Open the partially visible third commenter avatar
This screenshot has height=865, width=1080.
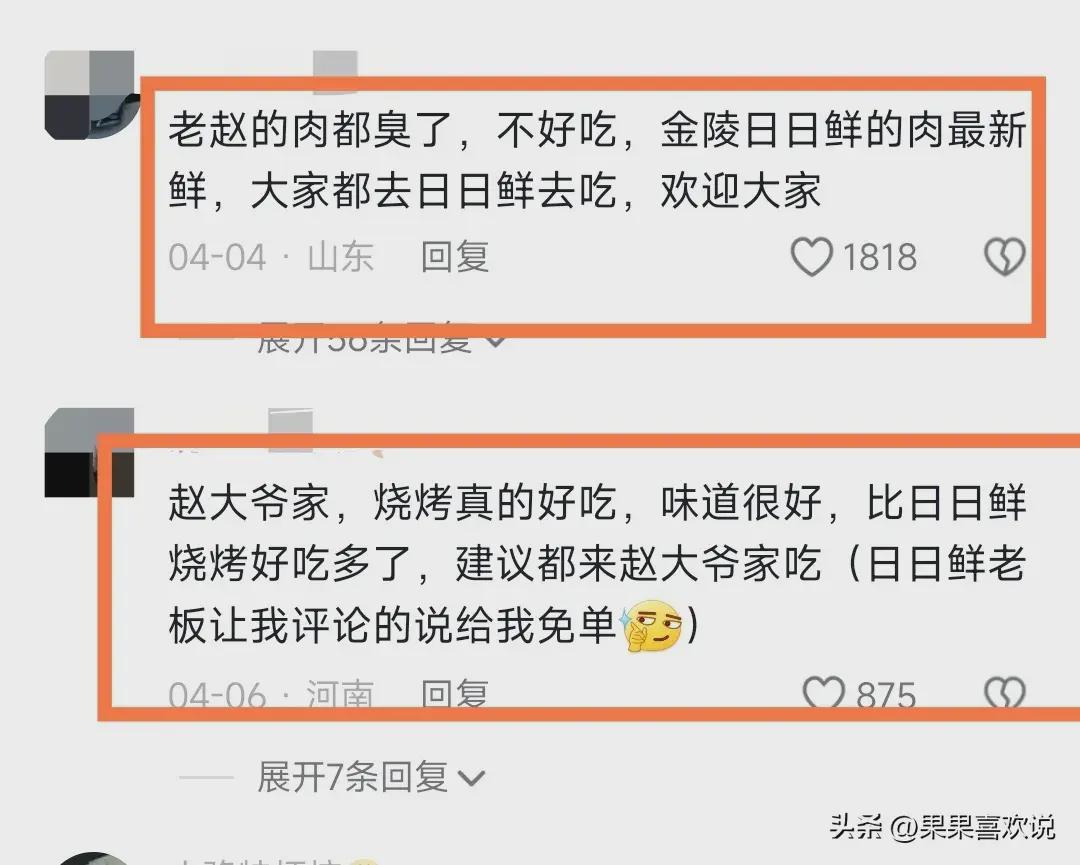click(90, 858)
